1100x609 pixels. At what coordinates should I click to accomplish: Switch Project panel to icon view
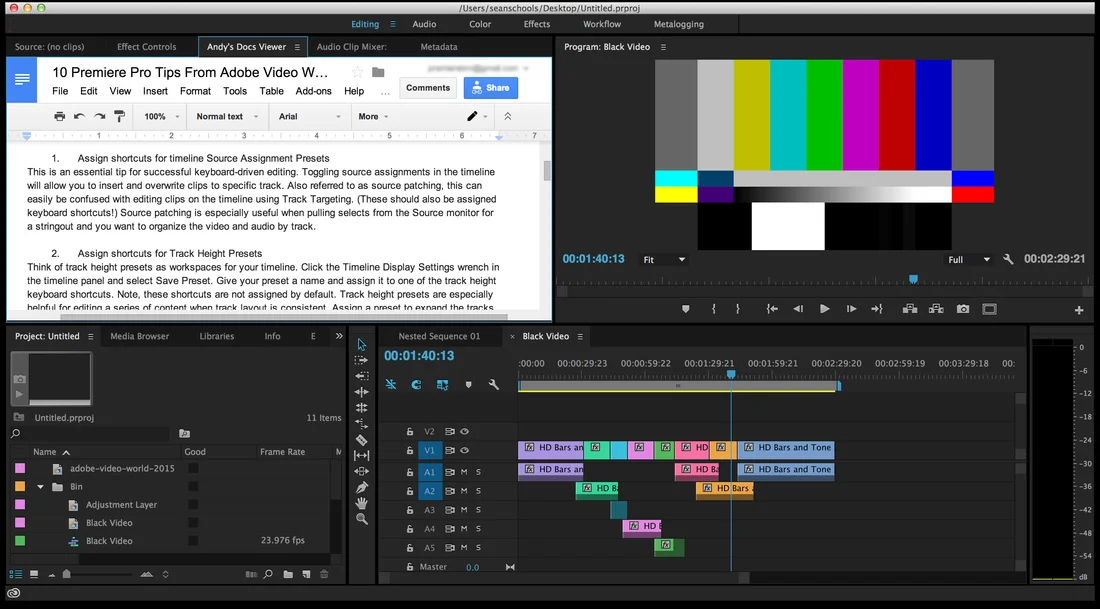(x=34, y=574)
